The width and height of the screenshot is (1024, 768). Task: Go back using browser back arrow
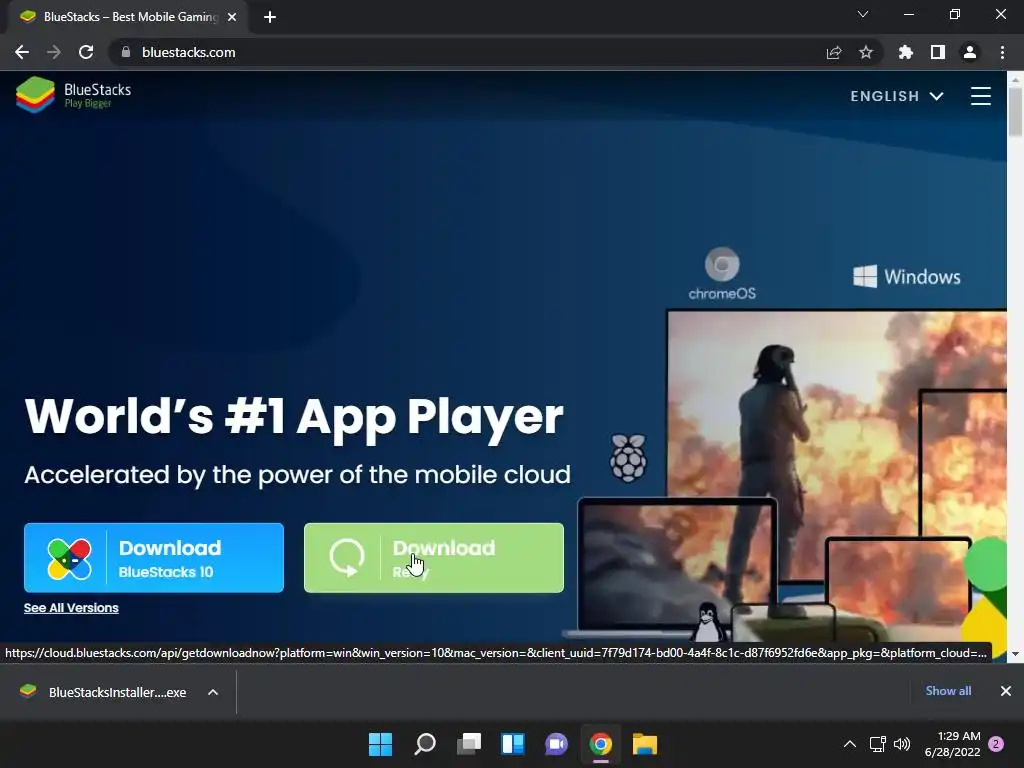click(22, 52)
